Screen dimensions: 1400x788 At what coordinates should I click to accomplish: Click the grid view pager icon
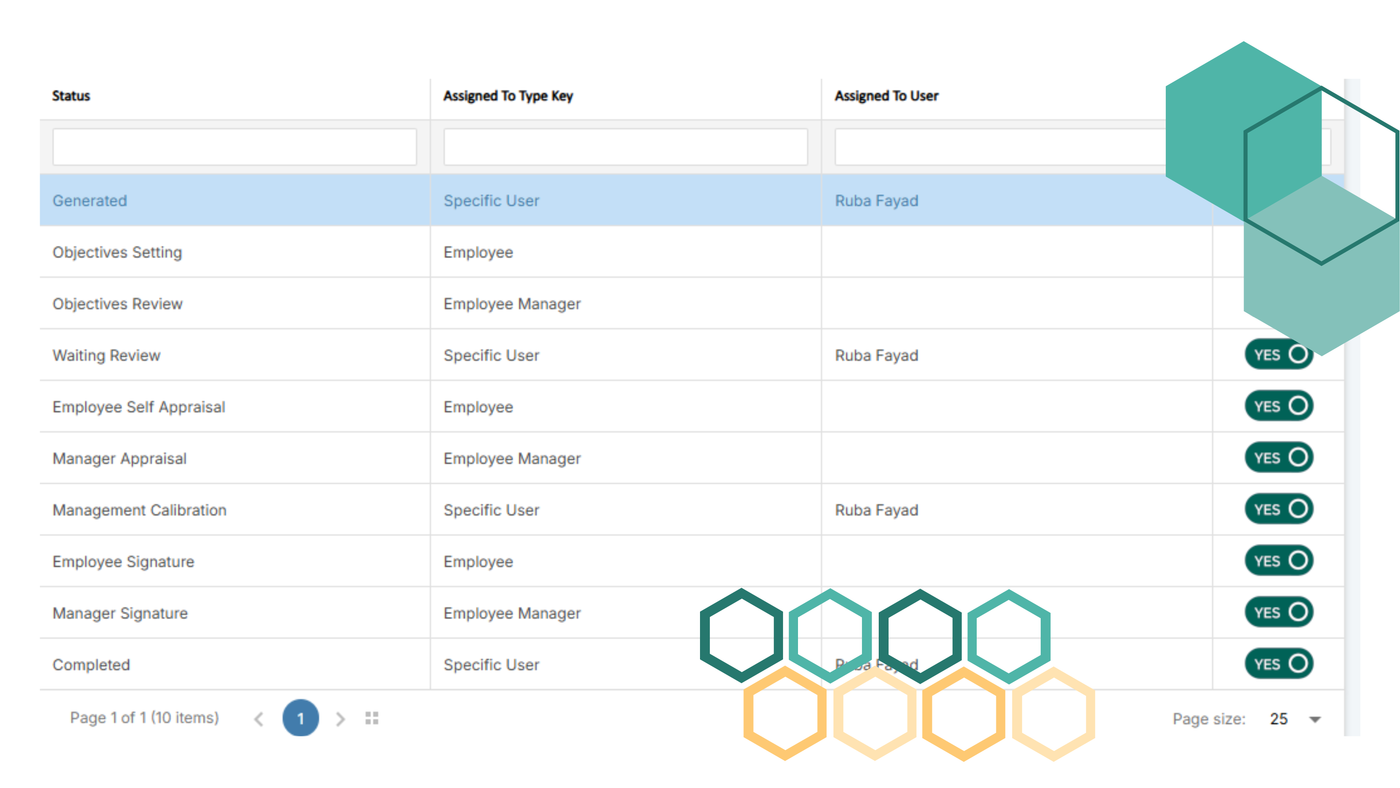(372, 719)
